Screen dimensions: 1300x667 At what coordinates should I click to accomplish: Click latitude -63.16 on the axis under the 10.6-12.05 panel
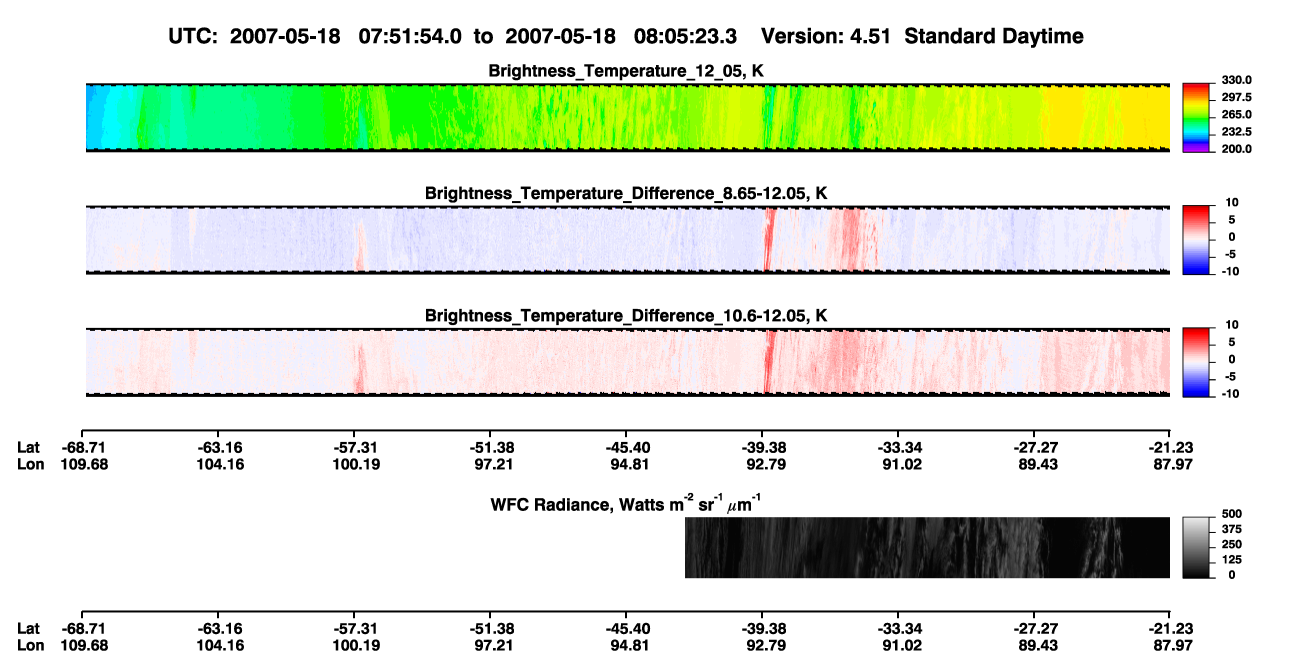click(x=219, y=447)
